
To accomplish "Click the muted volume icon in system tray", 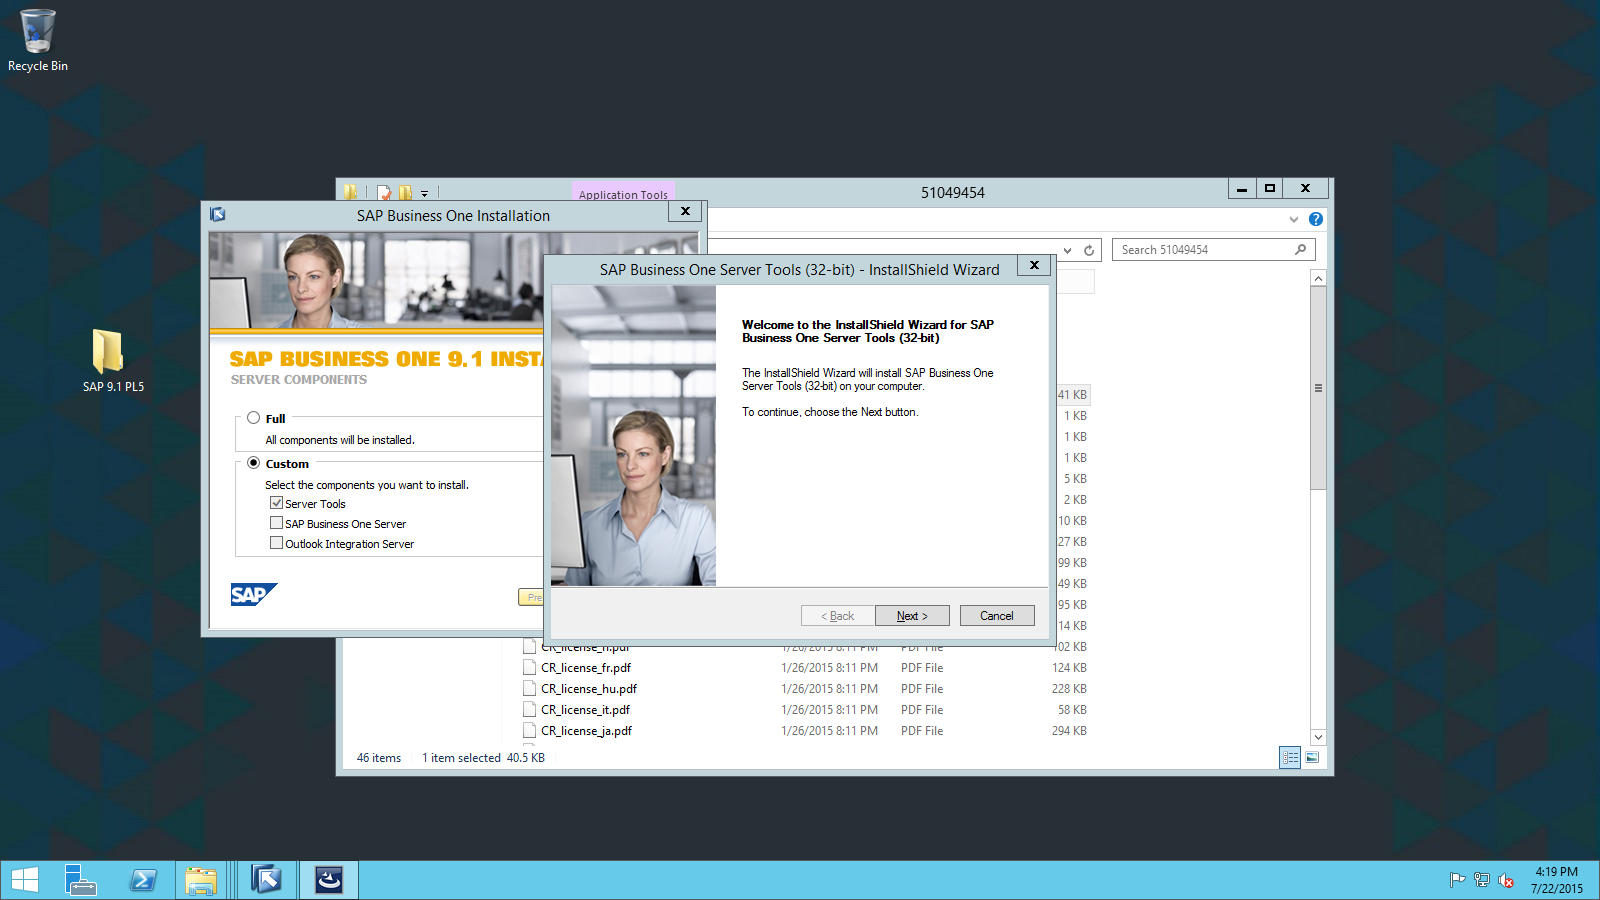I will click(x=1505, y=880).
